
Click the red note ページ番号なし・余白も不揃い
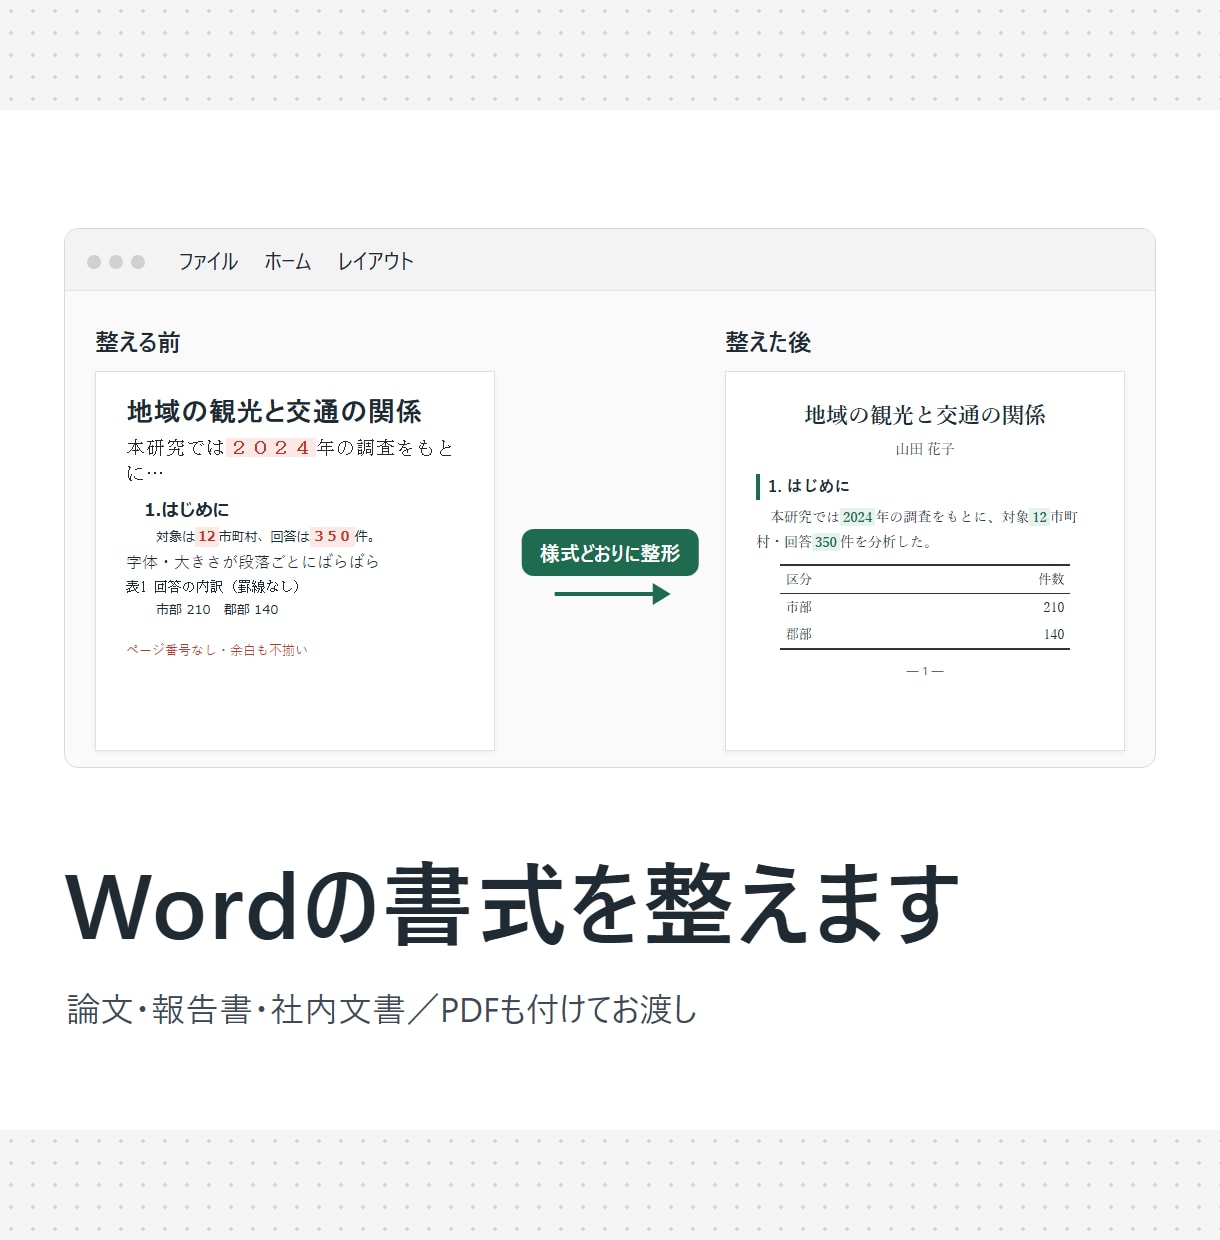click(217, 650)
